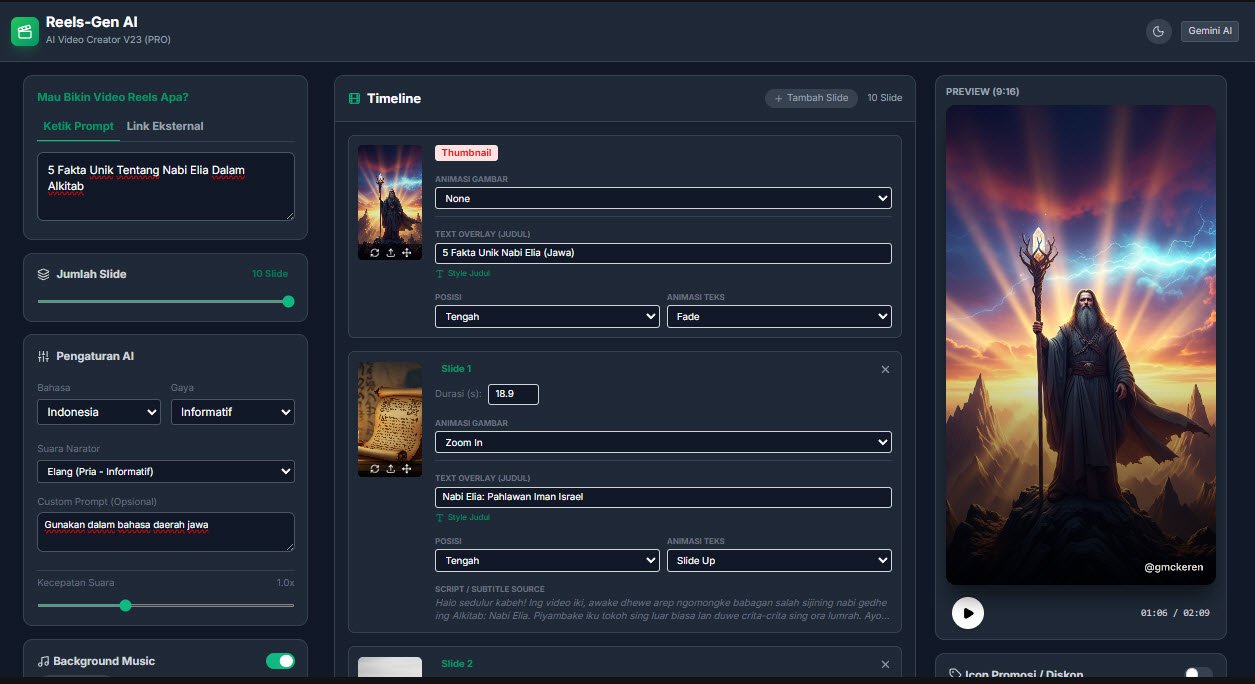Click the green Reels-Gen AI logo icon

click(x=25, y=32)
